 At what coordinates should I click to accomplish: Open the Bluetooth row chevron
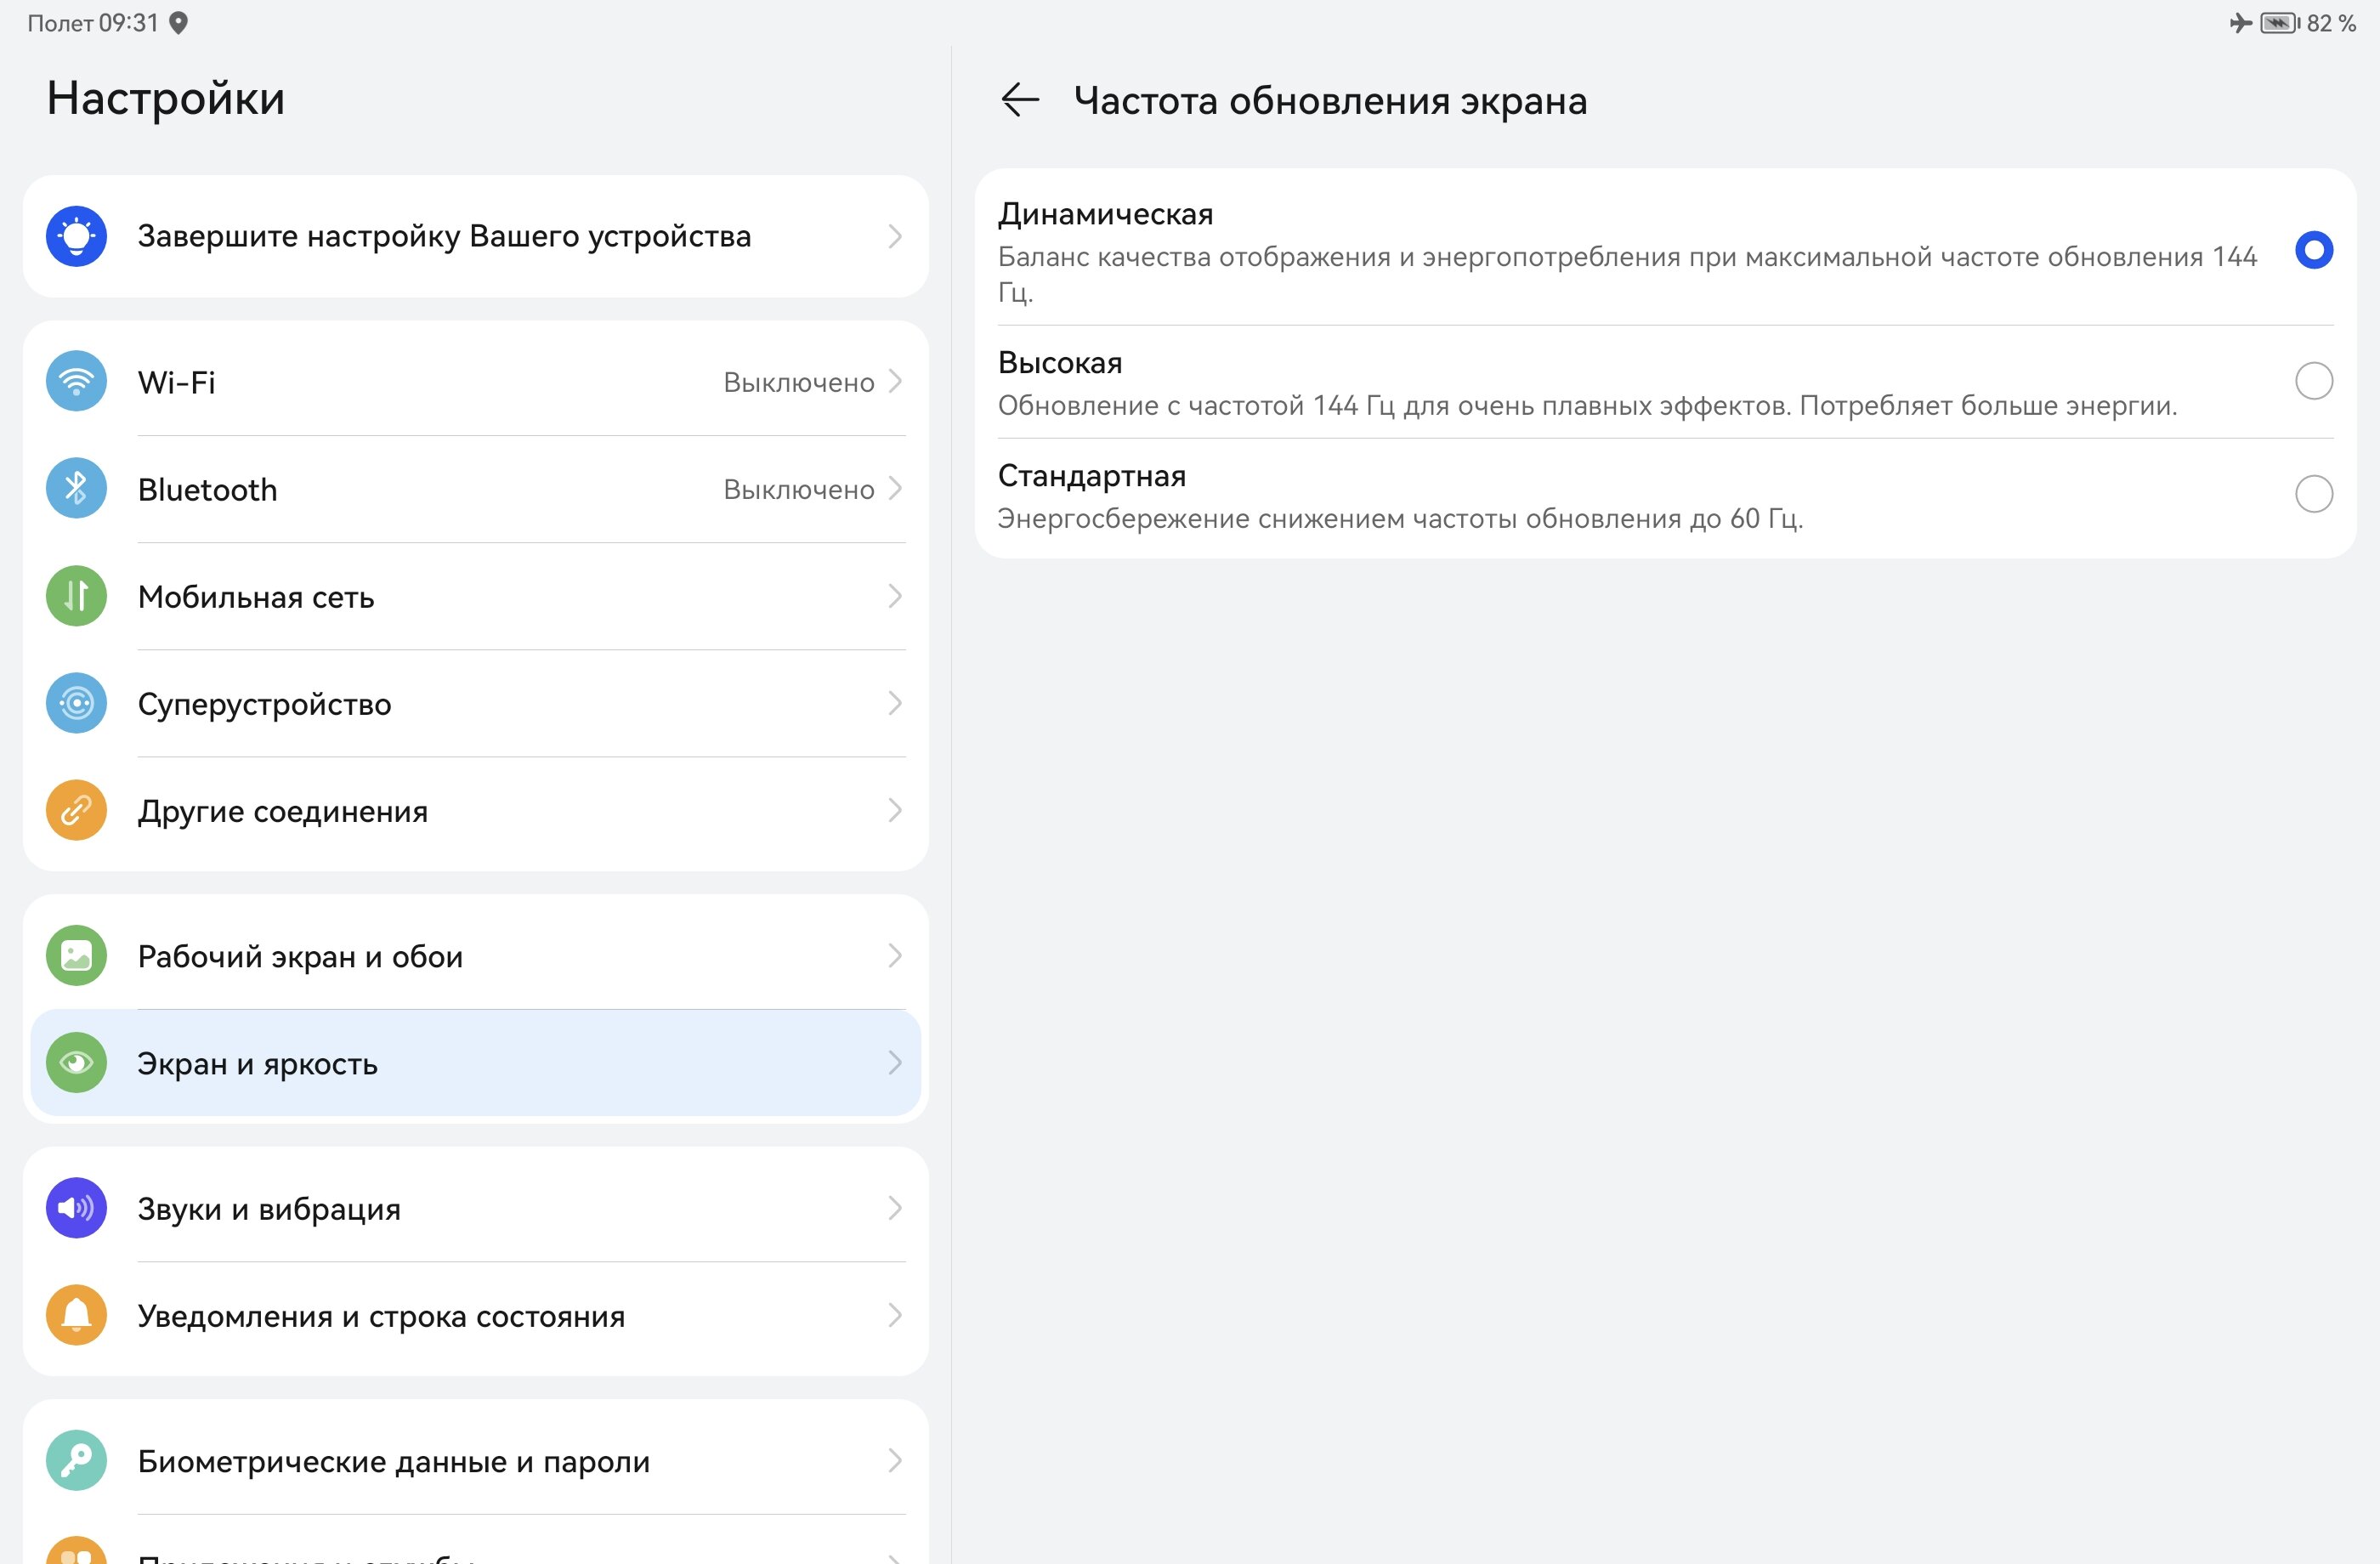[895, 489]
